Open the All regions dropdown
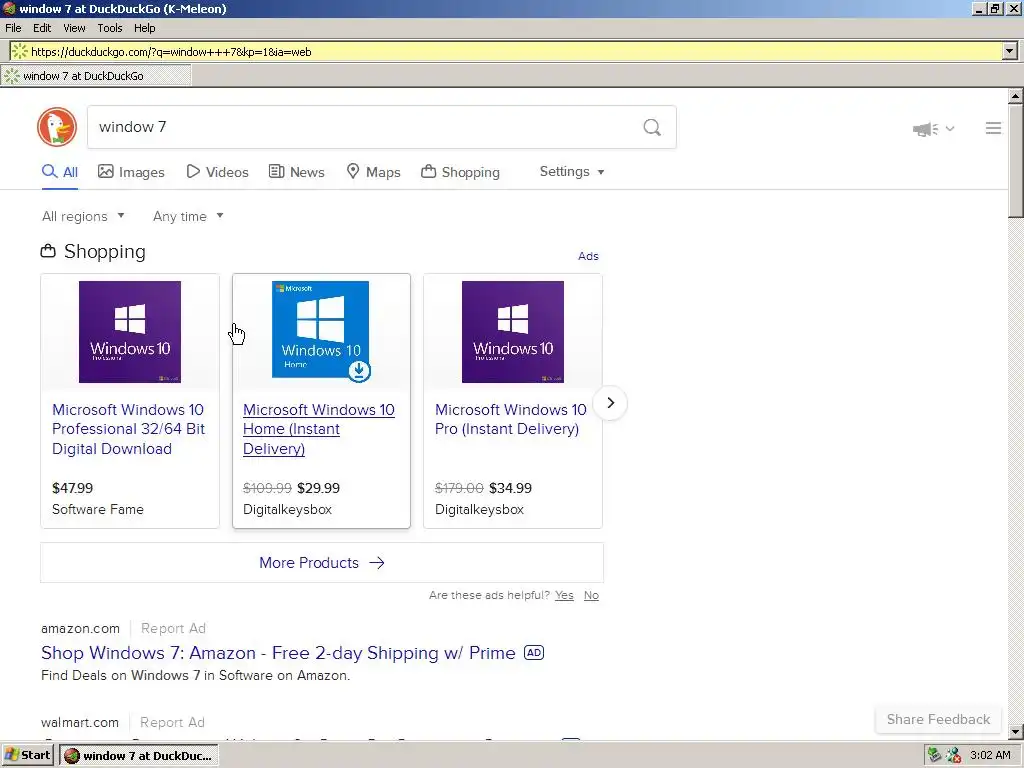 click(83, 216)
